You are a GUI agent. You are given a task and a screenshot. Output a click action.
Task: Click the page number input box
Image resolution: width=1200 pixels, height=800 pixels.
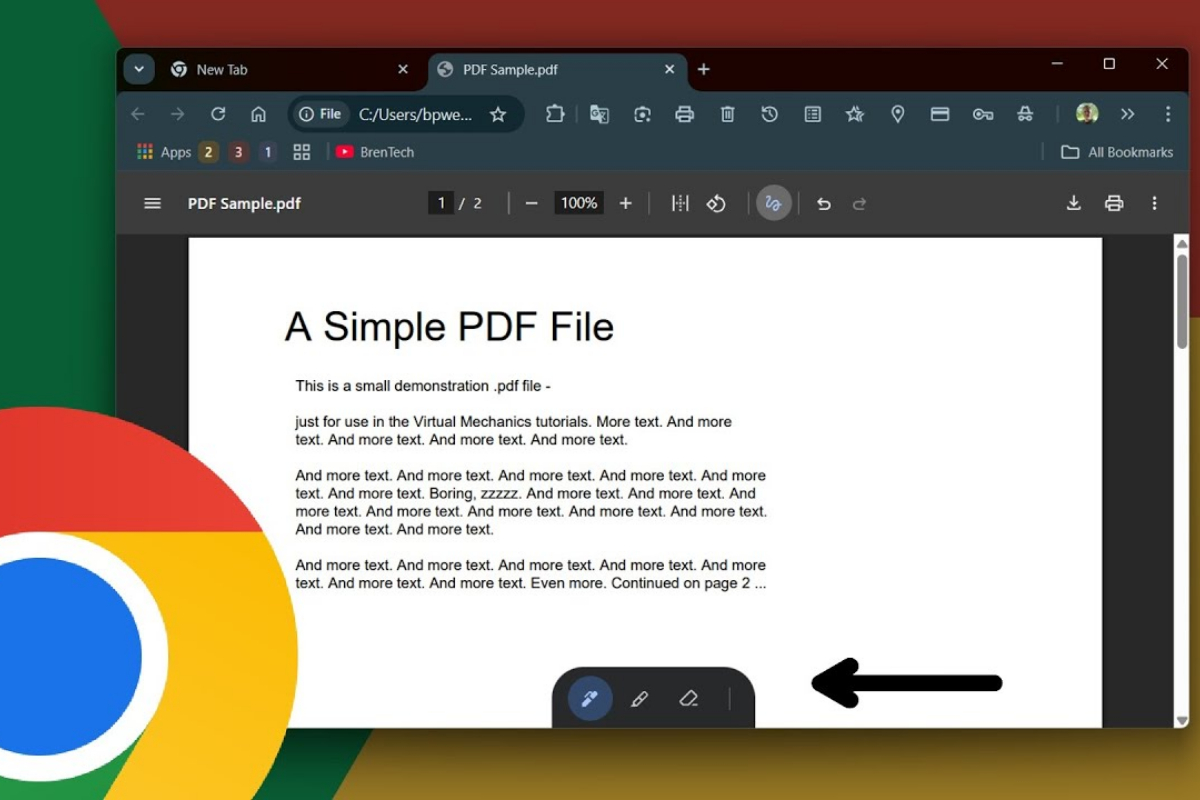tap(441, 203)
